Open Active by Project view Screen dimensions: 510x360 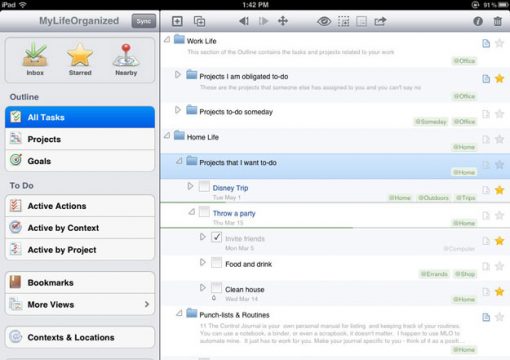[80, 250]
